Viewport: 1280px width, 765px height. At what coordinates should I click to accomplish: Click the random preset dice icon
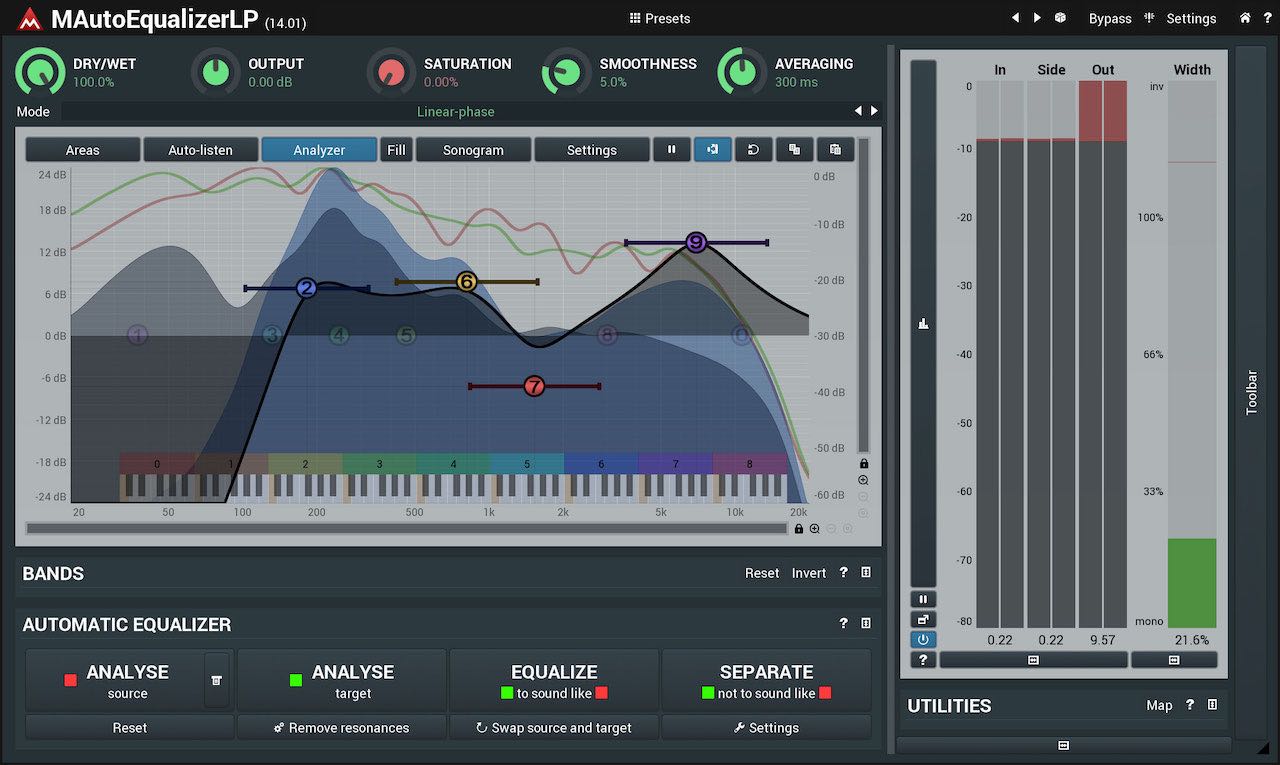point(1060,18)
